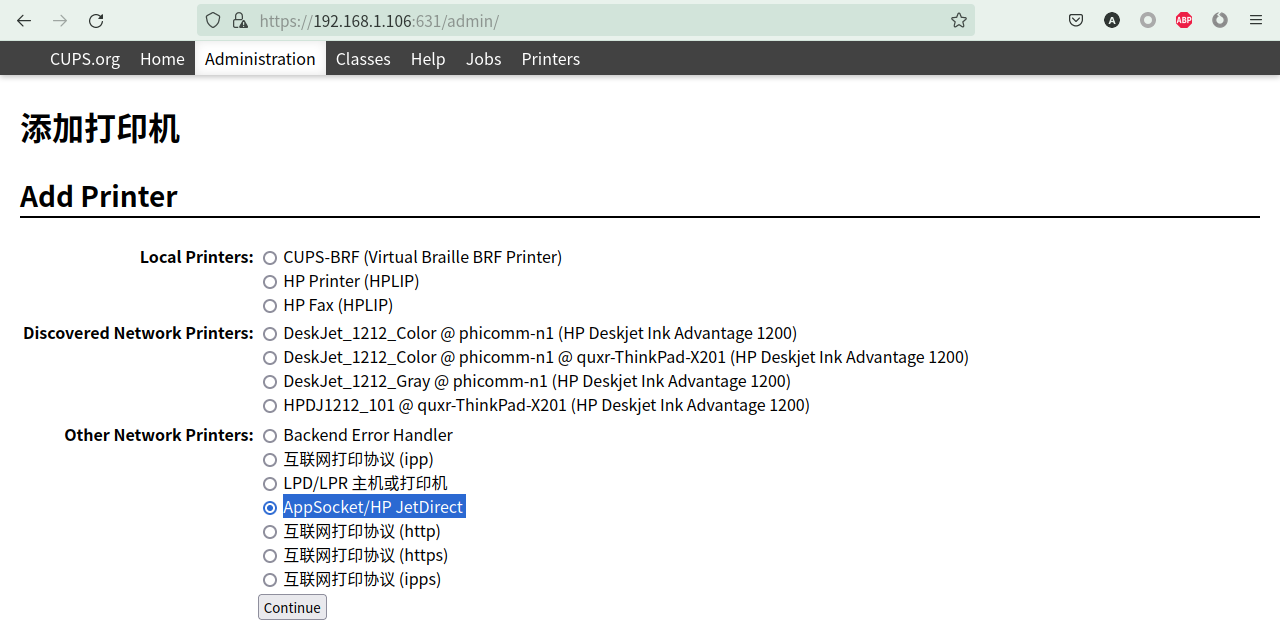
Task: Select DeskJet_1212_Gray @ phicomm-n1 printer
Action: click(270, 382)
